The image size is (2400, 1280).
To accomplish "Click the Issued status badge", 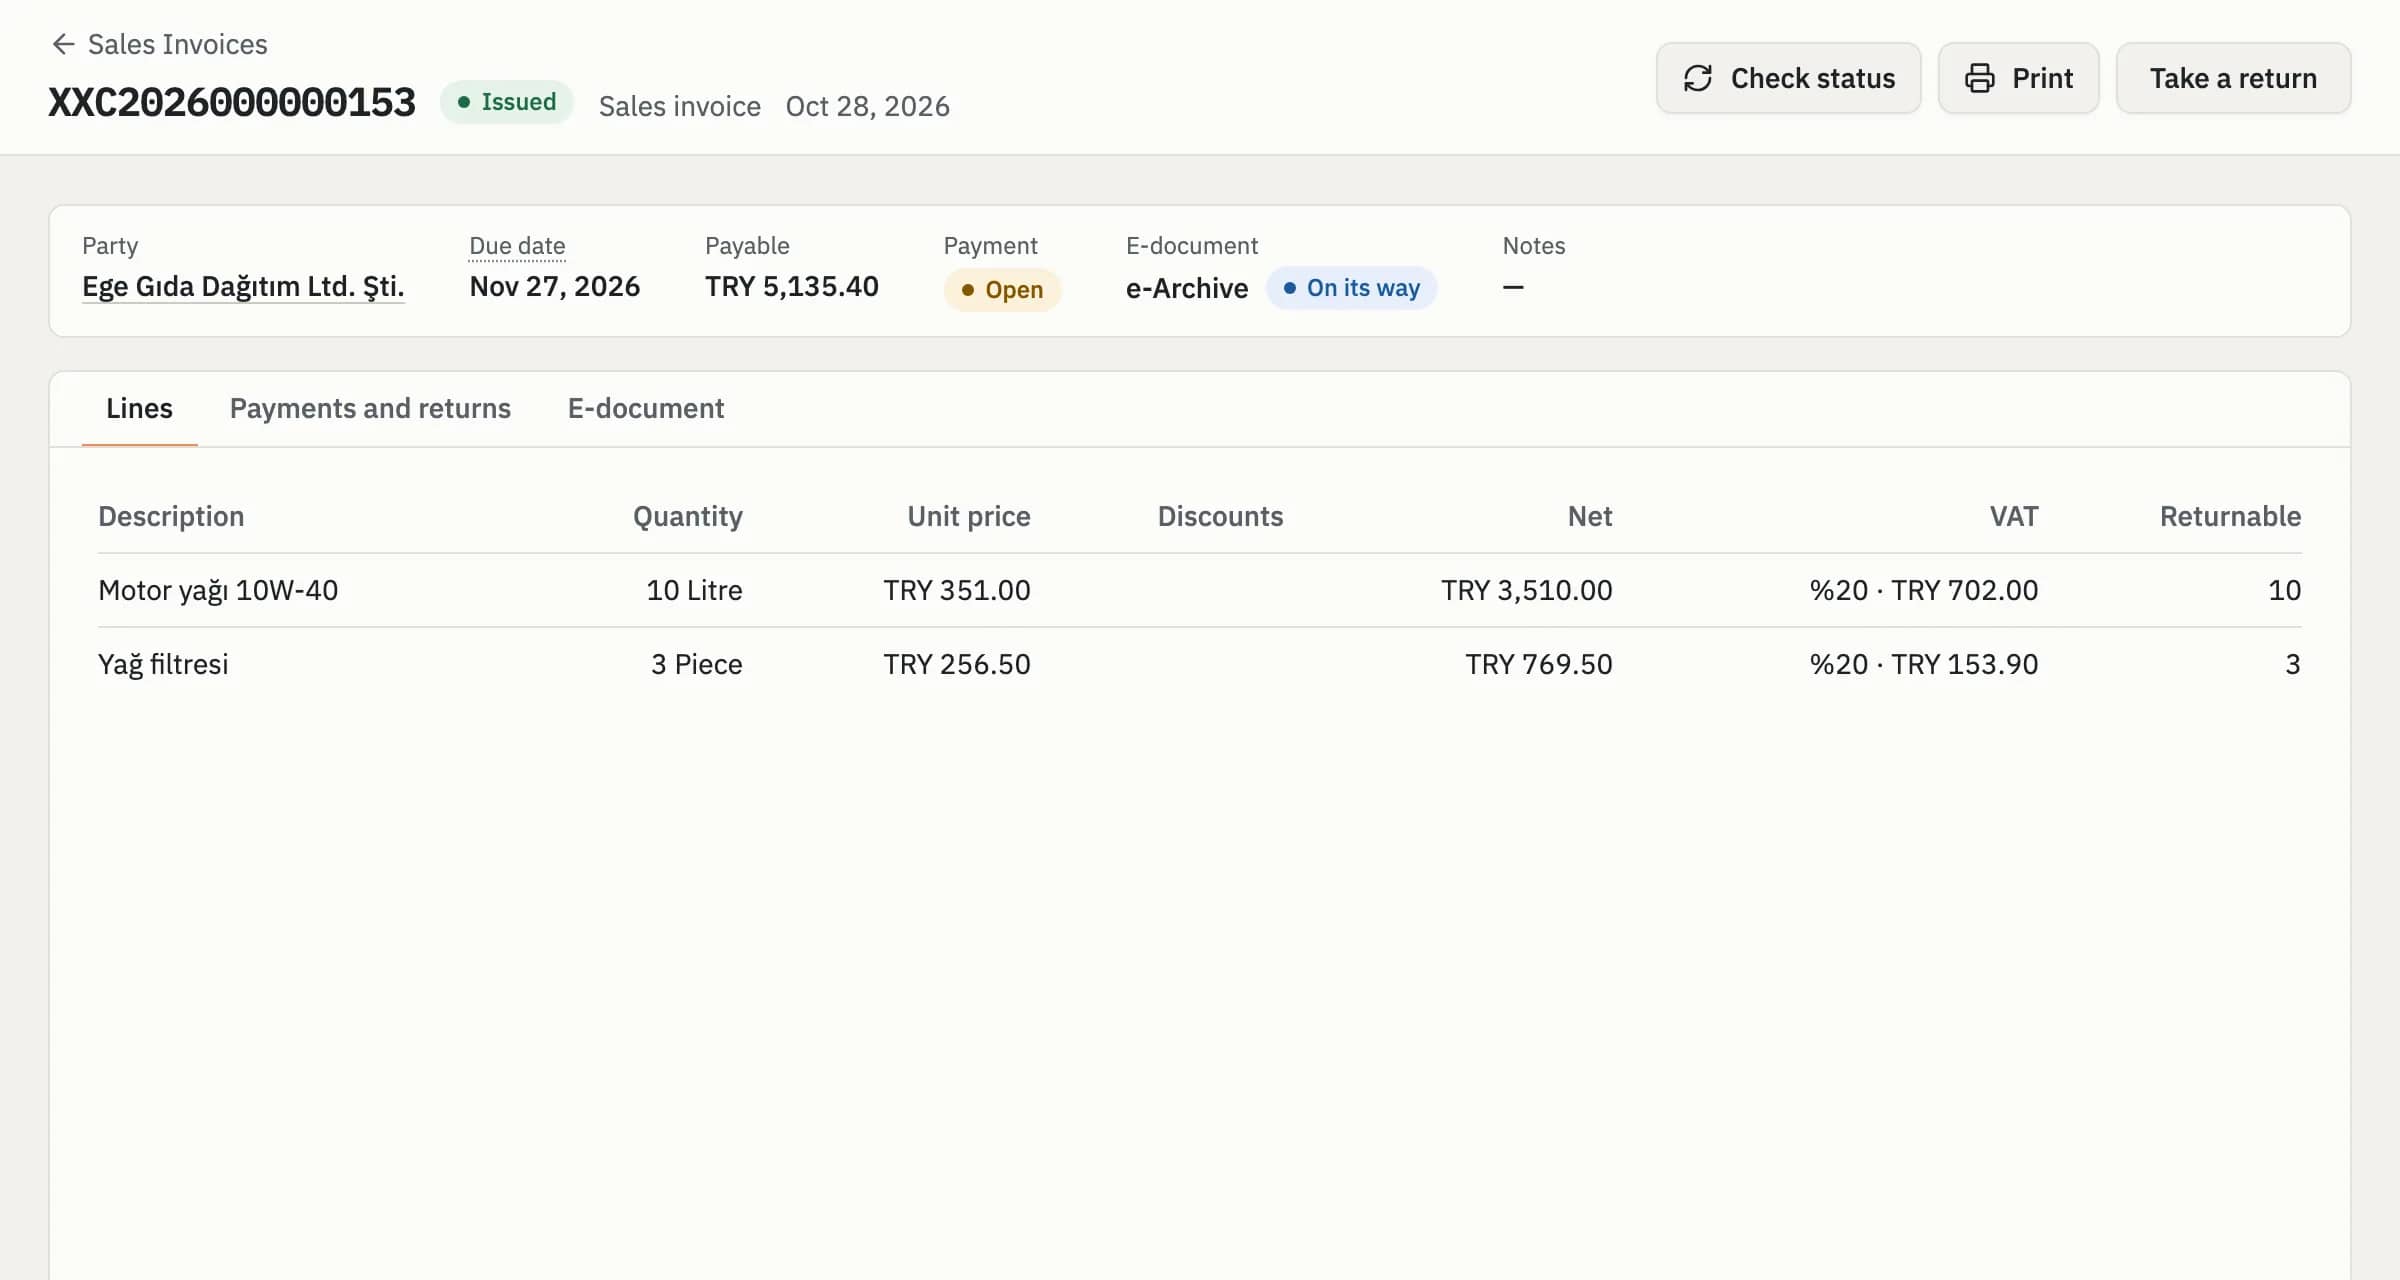I will 507,102.
